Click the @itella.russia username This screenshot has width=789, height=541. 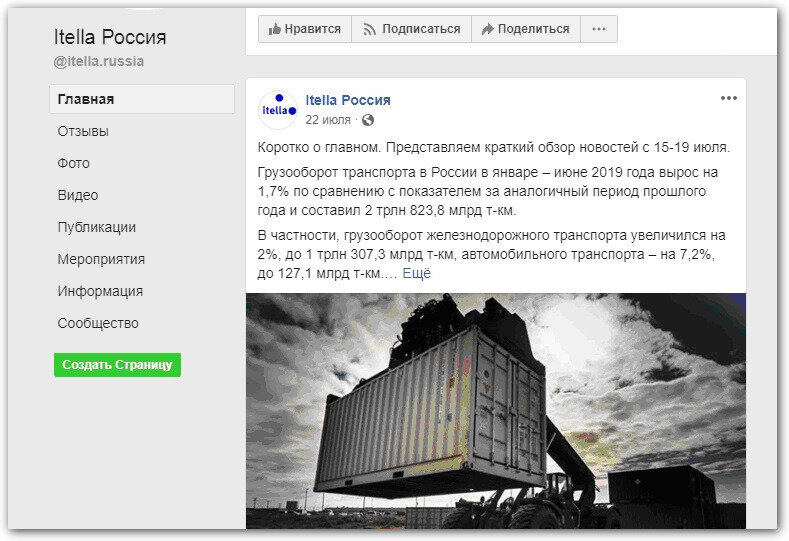[x=99, y=61]
